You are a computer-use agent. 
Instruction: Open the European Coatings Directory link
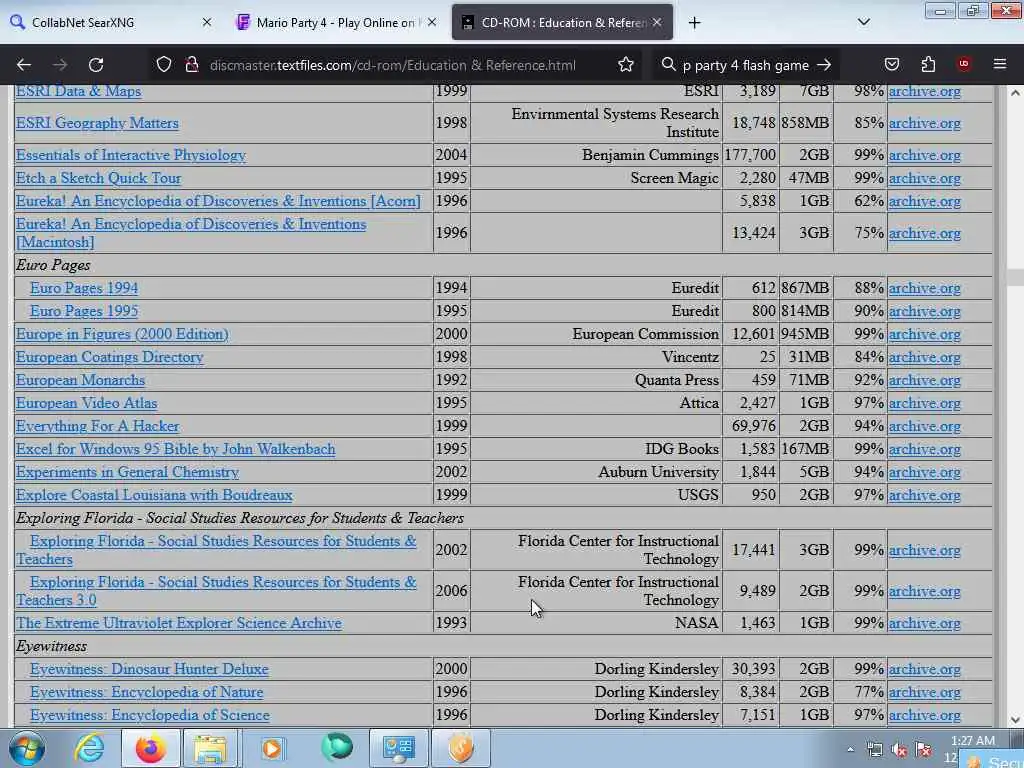coord(110,357)
